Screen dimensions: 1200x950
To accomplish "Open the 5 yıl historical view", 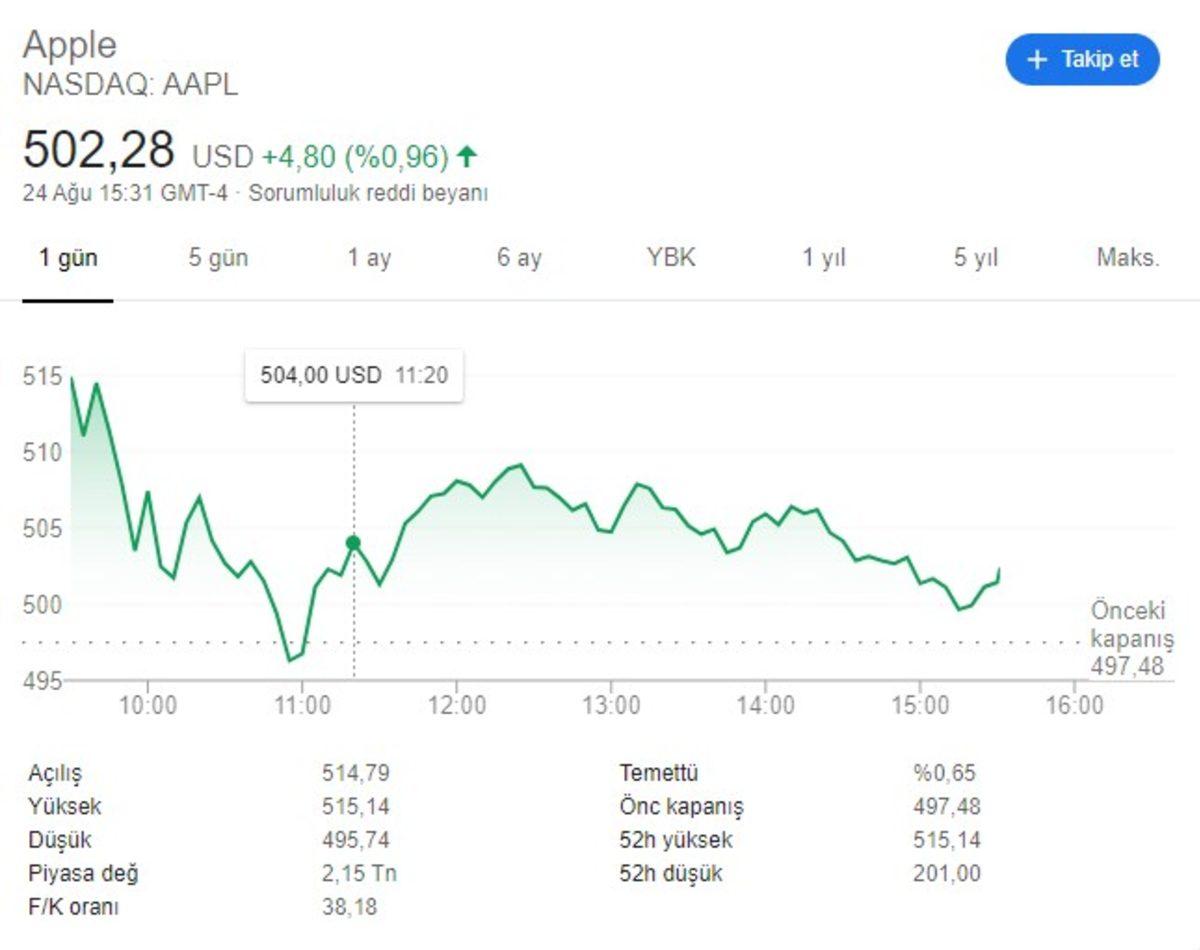I will (977, 257).
